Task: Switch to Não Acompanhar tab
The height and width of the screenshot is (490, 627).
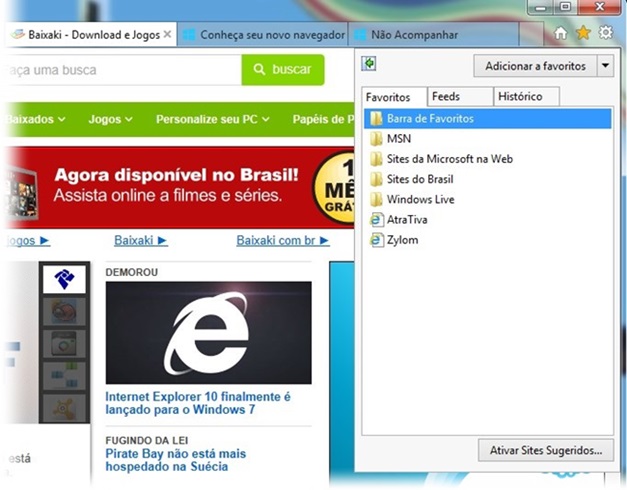Action: [x=434, y=35]
